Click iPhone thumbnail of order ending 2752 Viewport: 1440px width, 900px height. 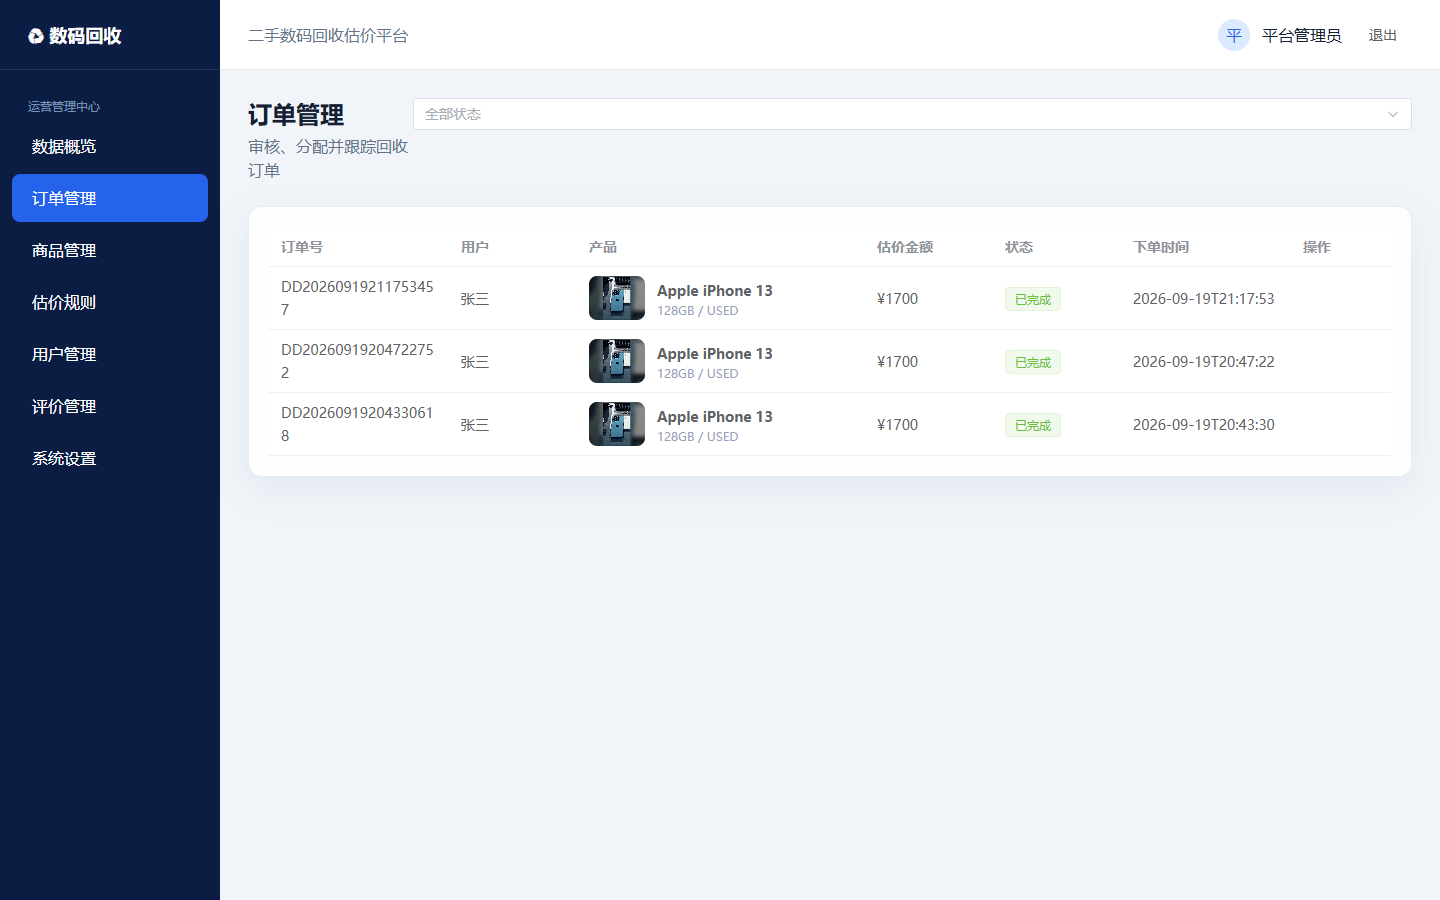[617, 361]
